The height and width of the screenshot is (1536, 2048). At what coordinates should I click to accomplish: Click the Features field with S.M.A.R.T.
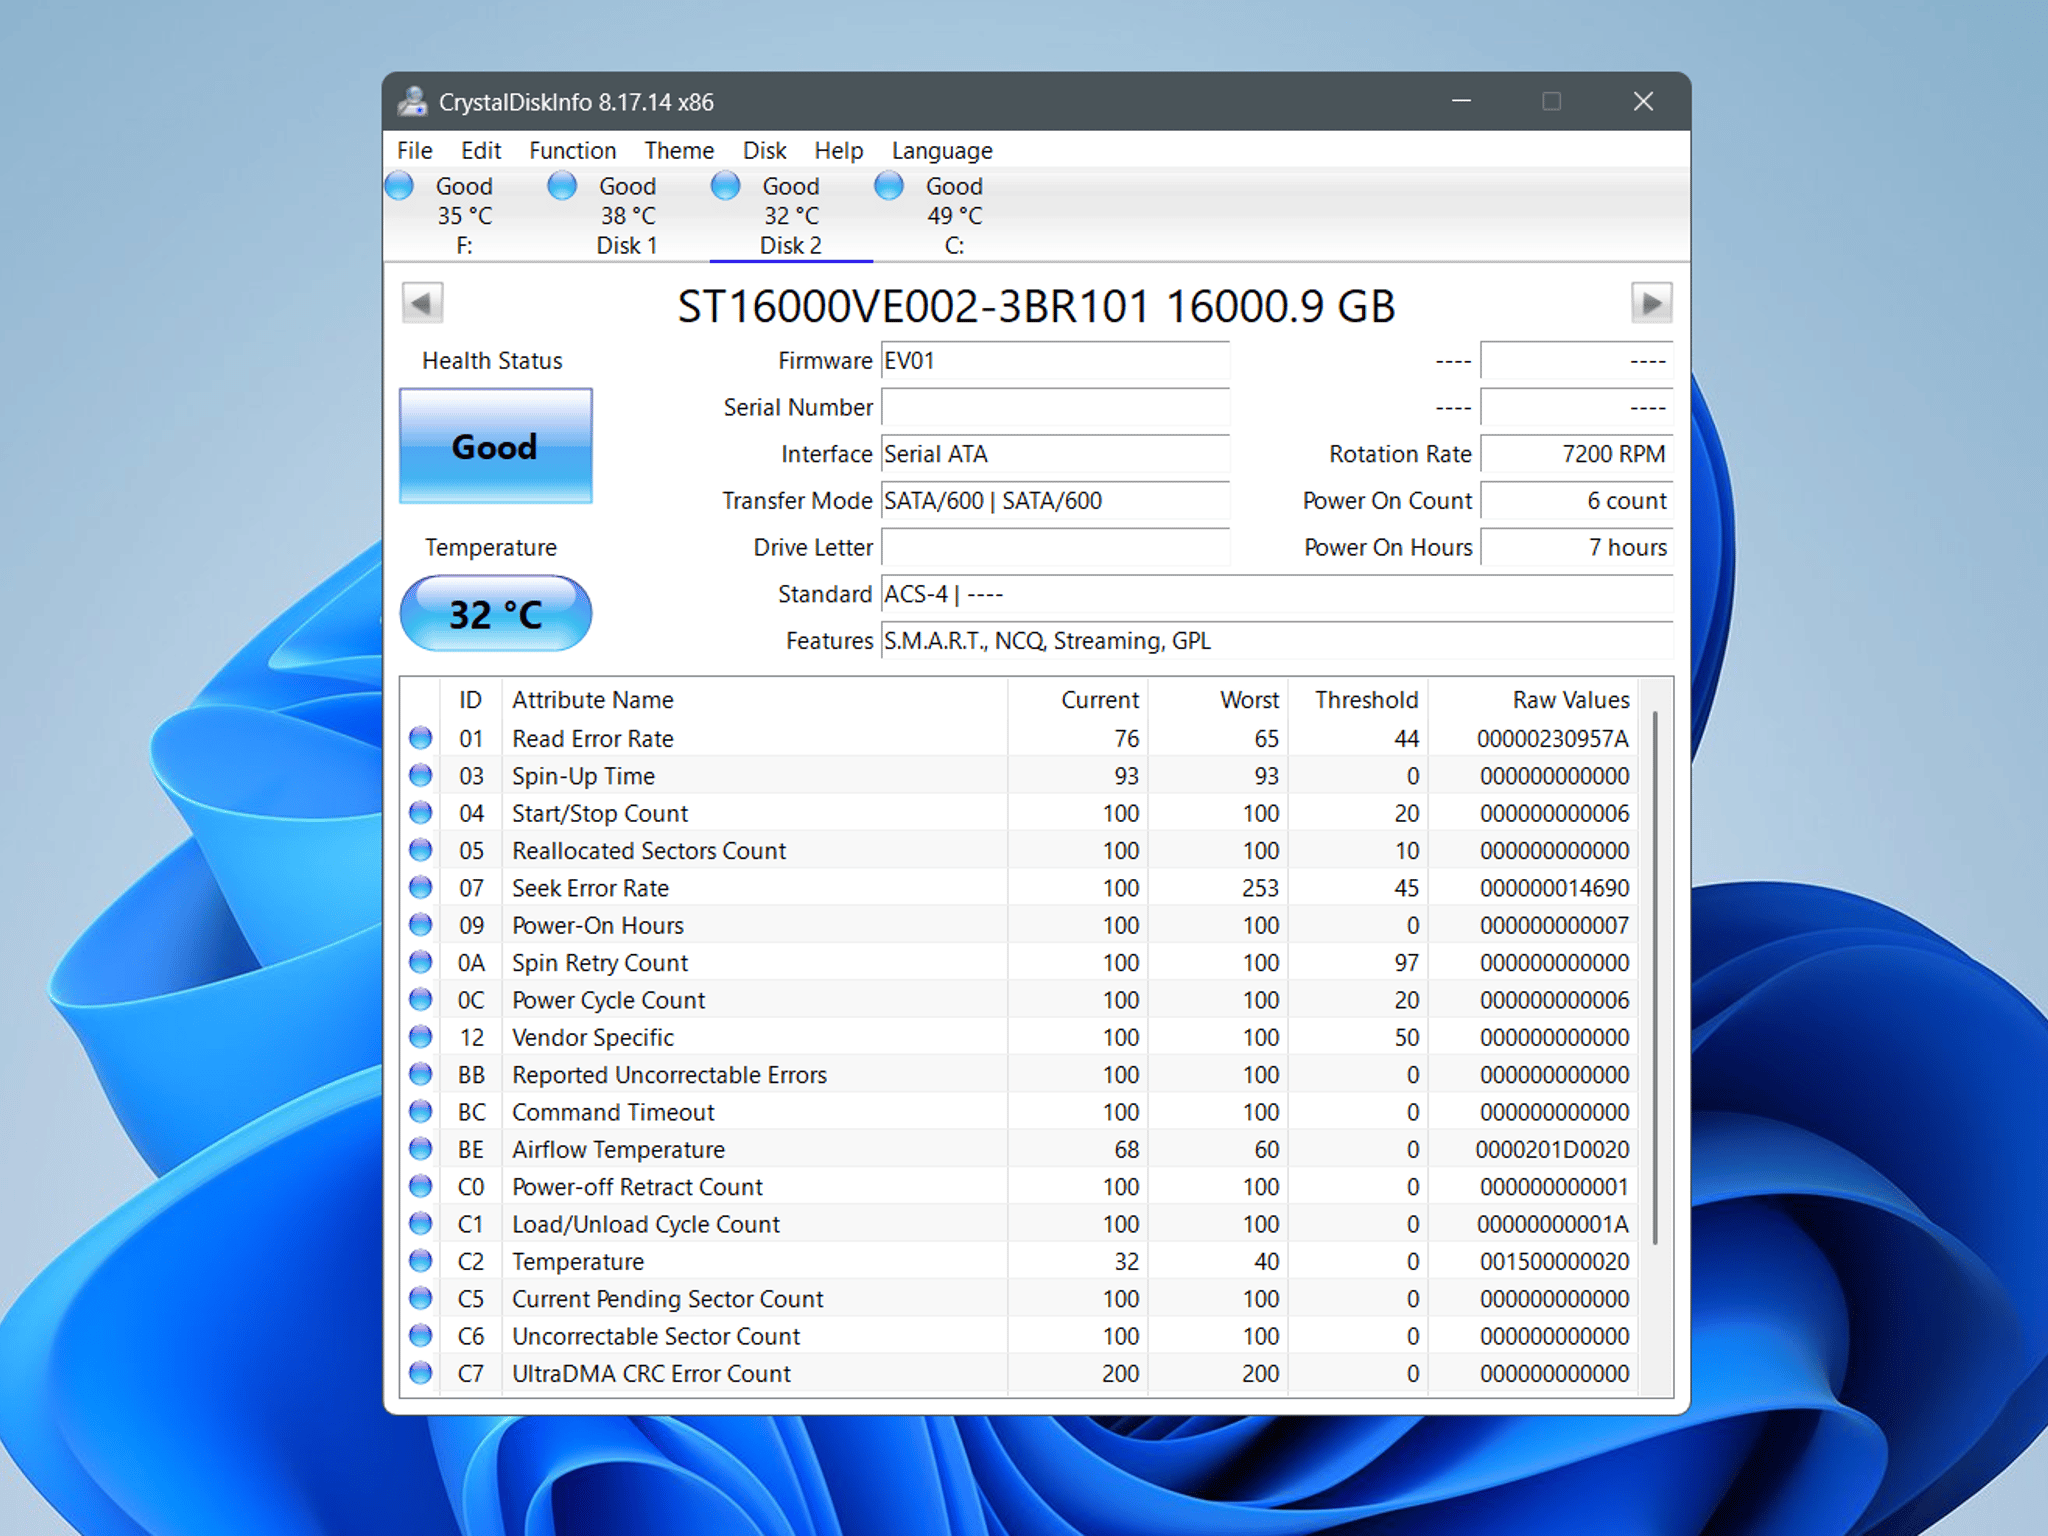(1277, 641)
